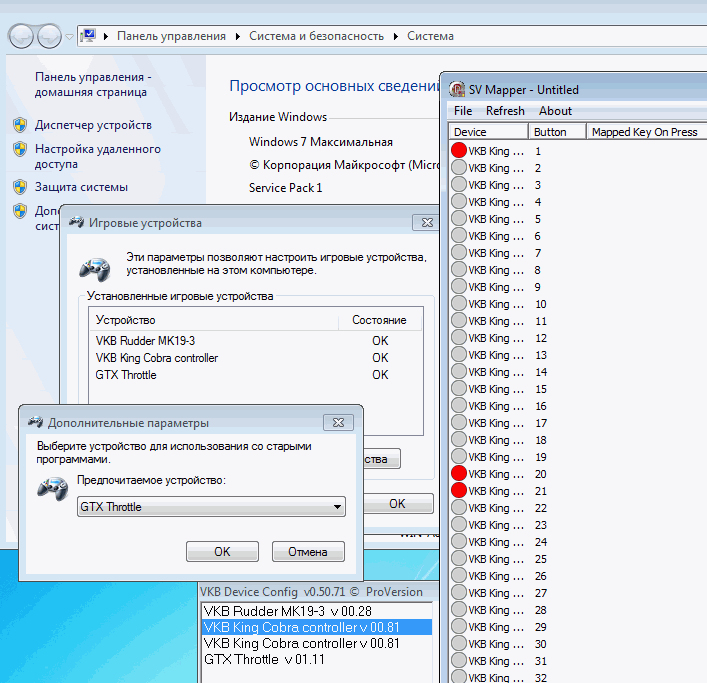Select the button 30 row in SV Mapper

point(578,644)
